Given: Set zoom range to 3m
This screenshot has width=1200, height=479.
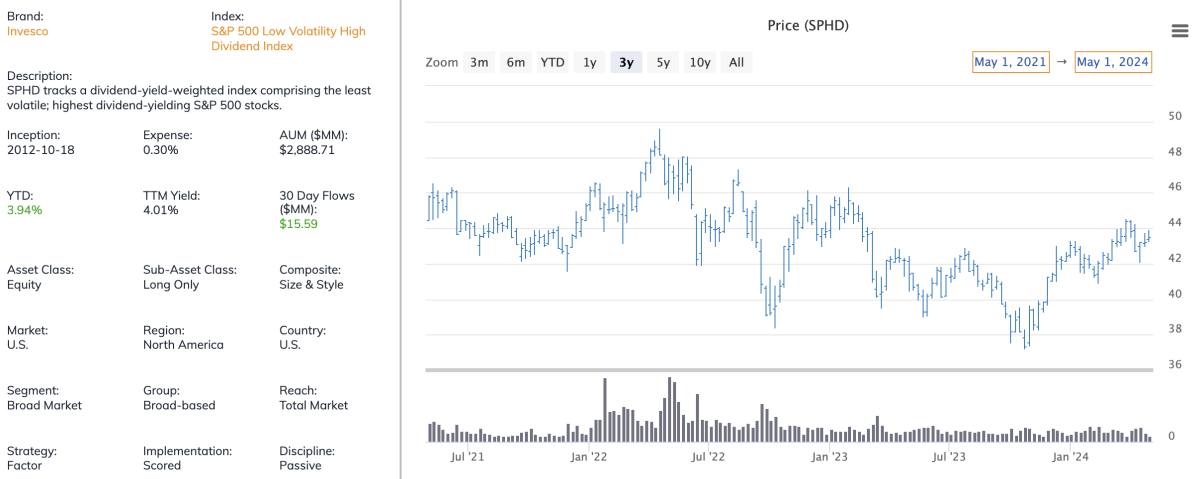Looking at the screenshot, I should [x=479, y=62].
